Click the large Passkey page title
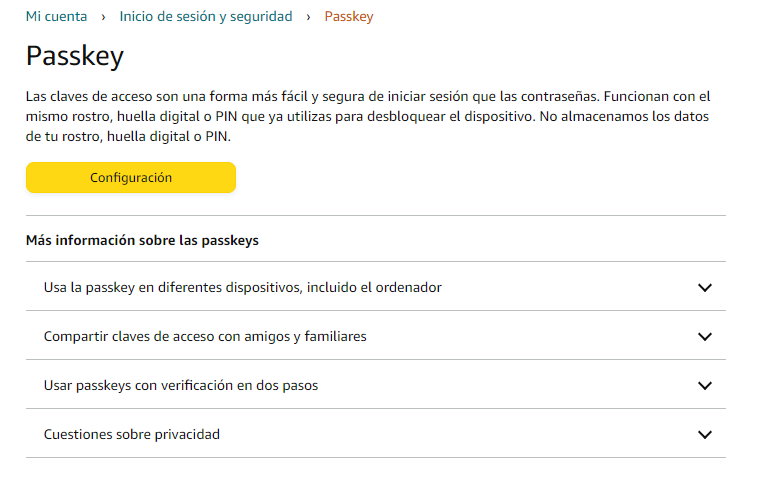Image resolution: width=758 pixels, height=480 pixels. [75, 55]
